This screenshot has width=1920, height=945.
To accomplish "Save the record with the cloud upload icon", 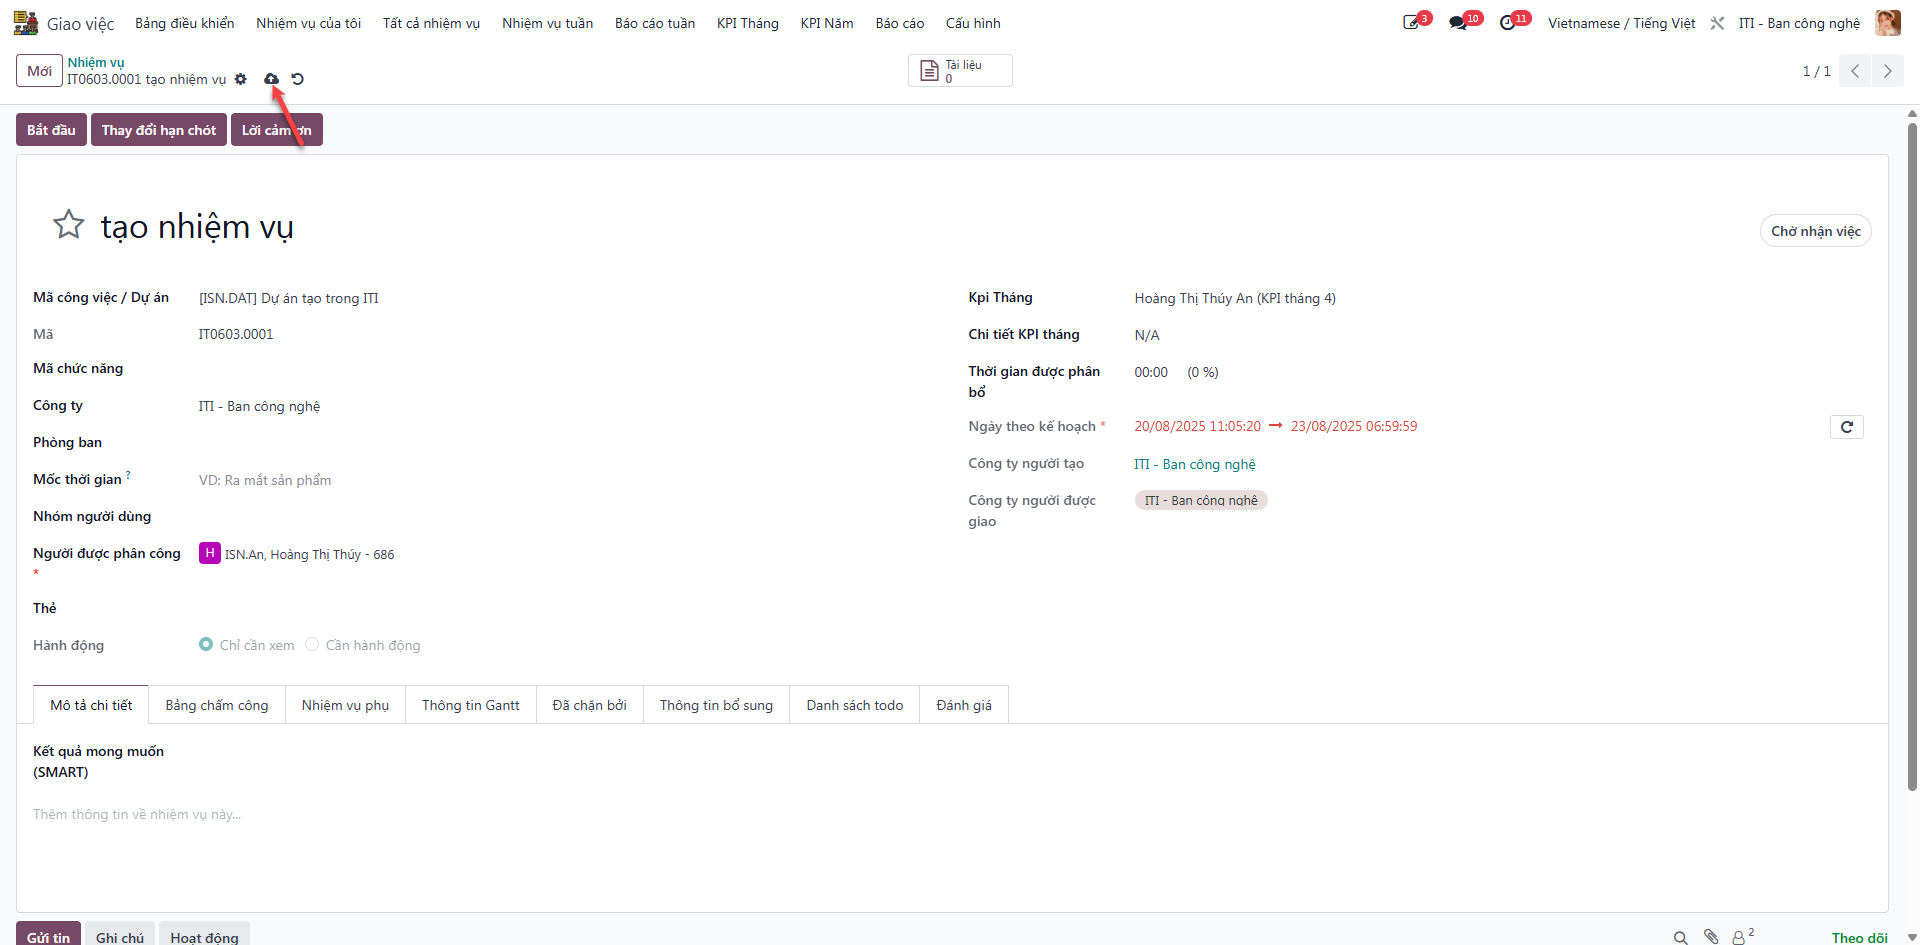I will (271, 79).
